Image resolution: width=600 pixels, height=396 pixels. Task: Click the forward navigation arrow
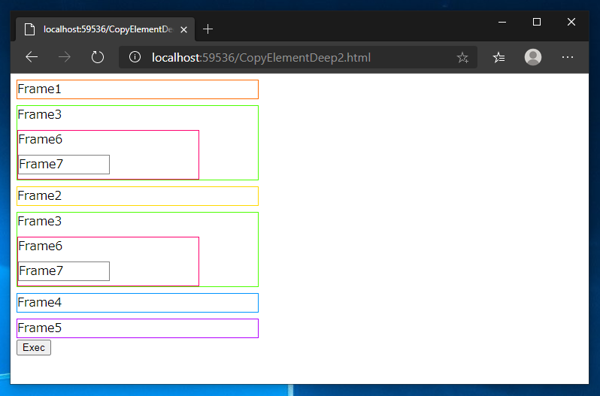coord(64,57)
